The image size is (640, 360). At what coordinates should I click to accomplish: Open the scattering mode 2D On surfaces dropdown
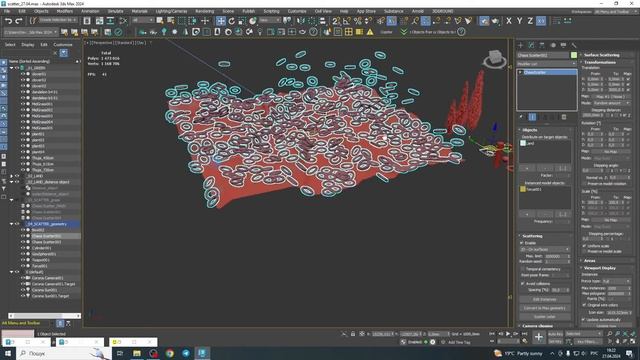pyautogui.click(x=544, y=249)
